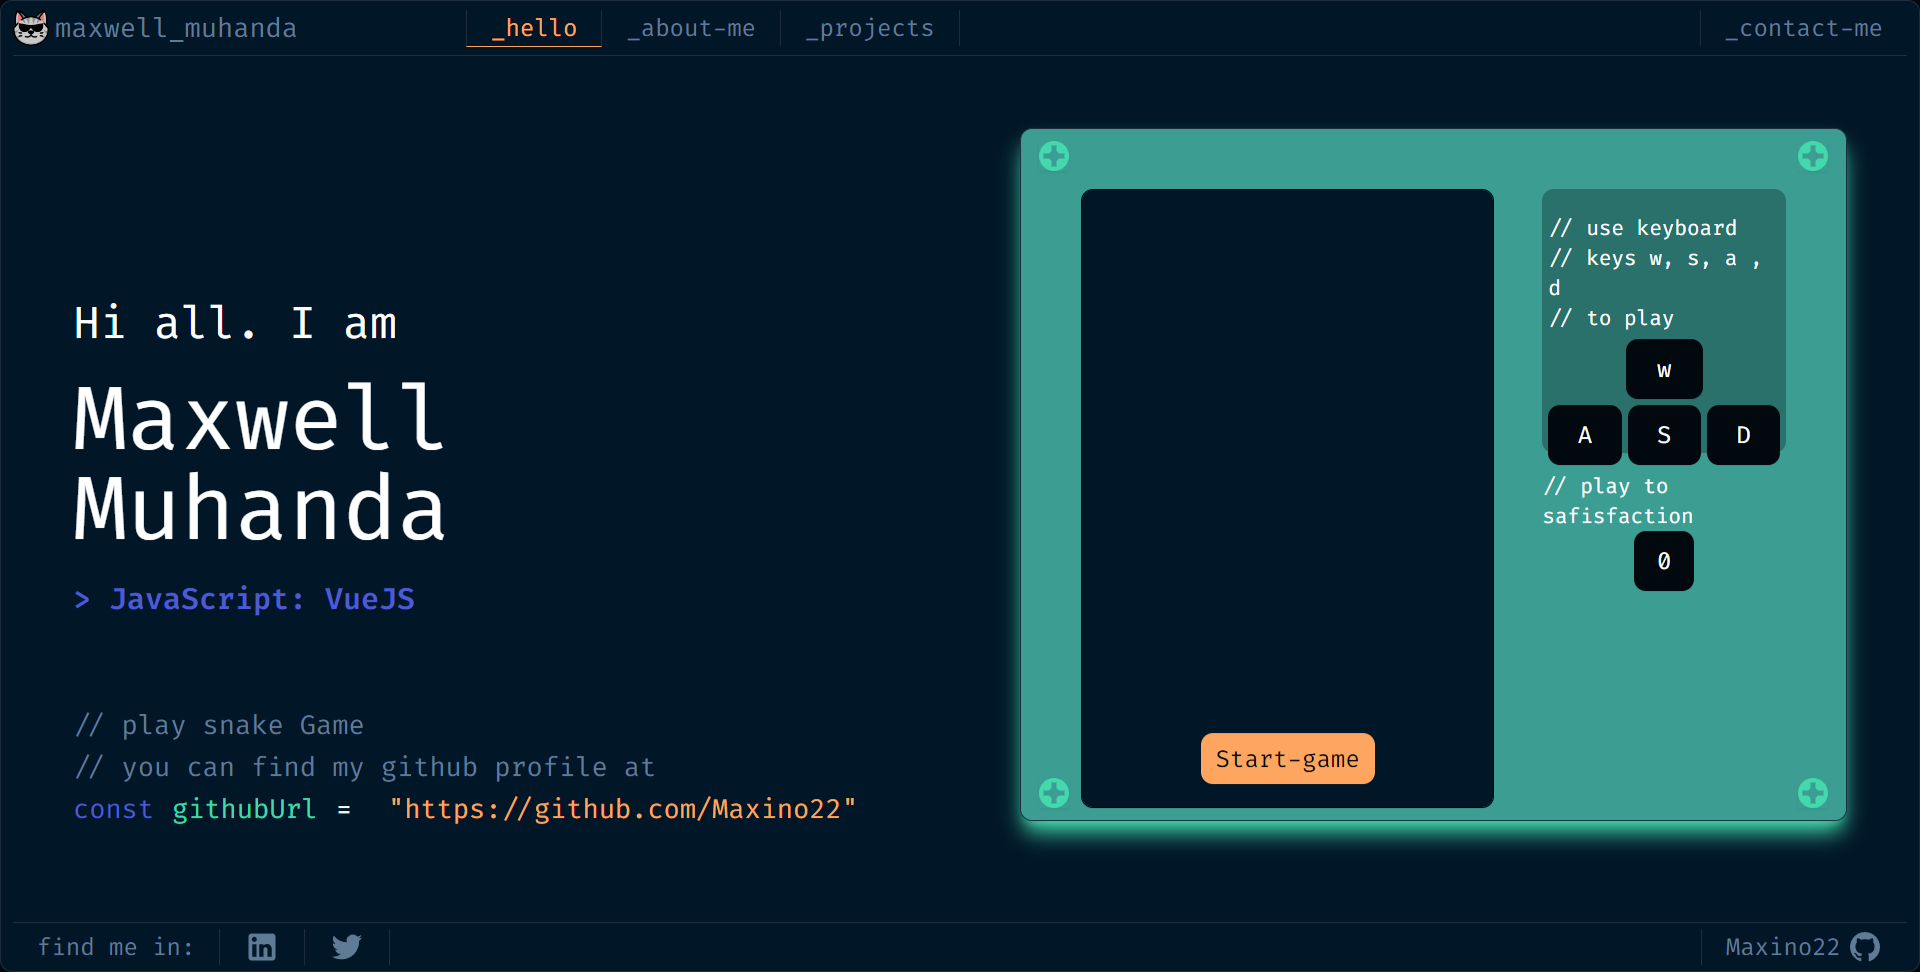Select the 'JavaScript: VueJS' subtitle text
The width and height of the screenshot is (1920, 972).
click(262, 599)
